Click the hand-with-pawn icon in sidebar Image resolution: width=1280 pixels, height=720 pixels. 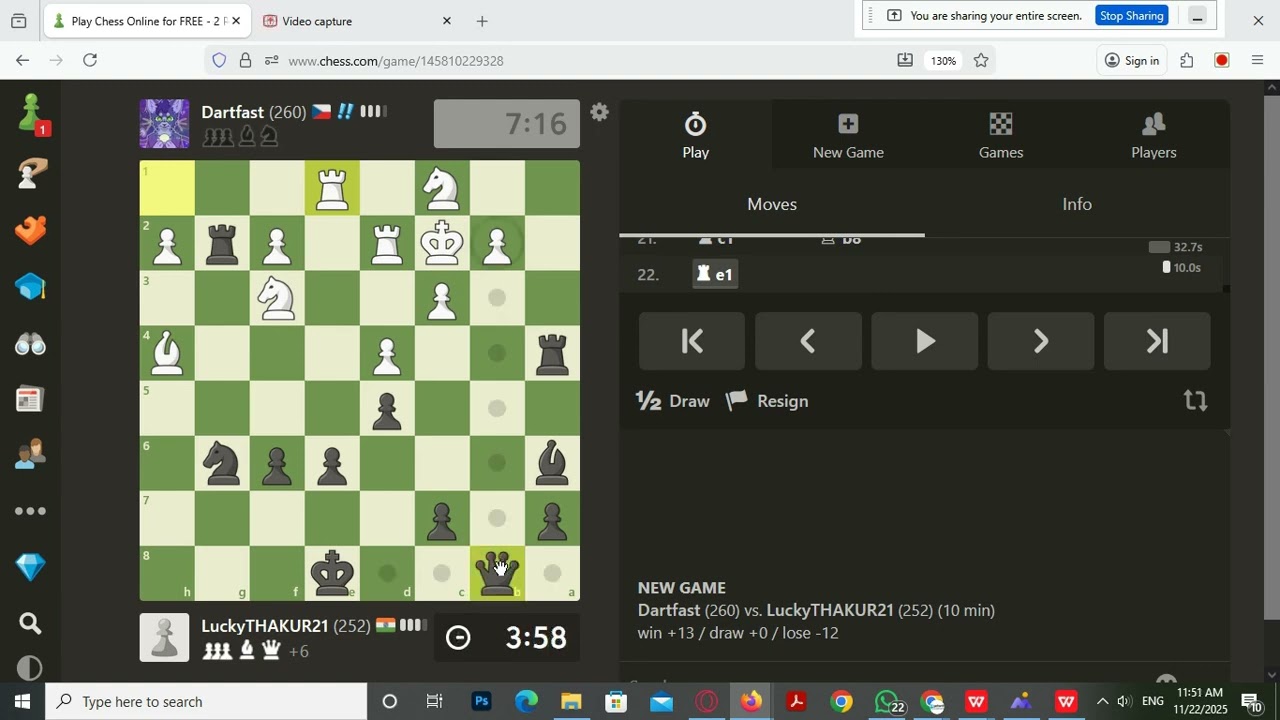tap(31, 172)
